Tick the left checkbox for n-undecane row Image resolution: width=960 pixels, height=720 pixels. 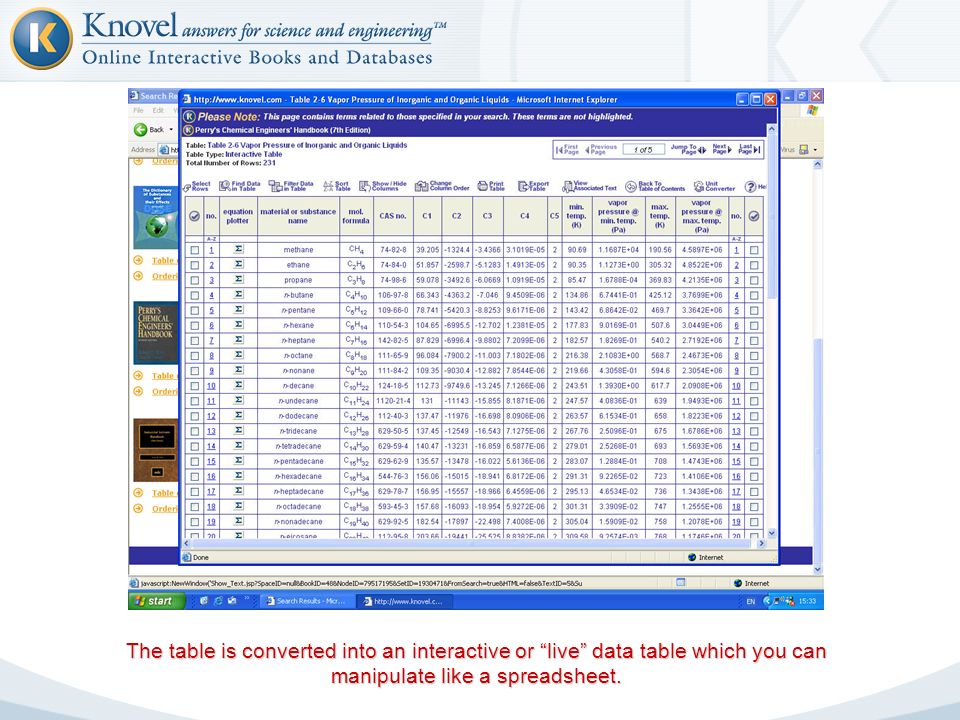click(x=195, y=401)
